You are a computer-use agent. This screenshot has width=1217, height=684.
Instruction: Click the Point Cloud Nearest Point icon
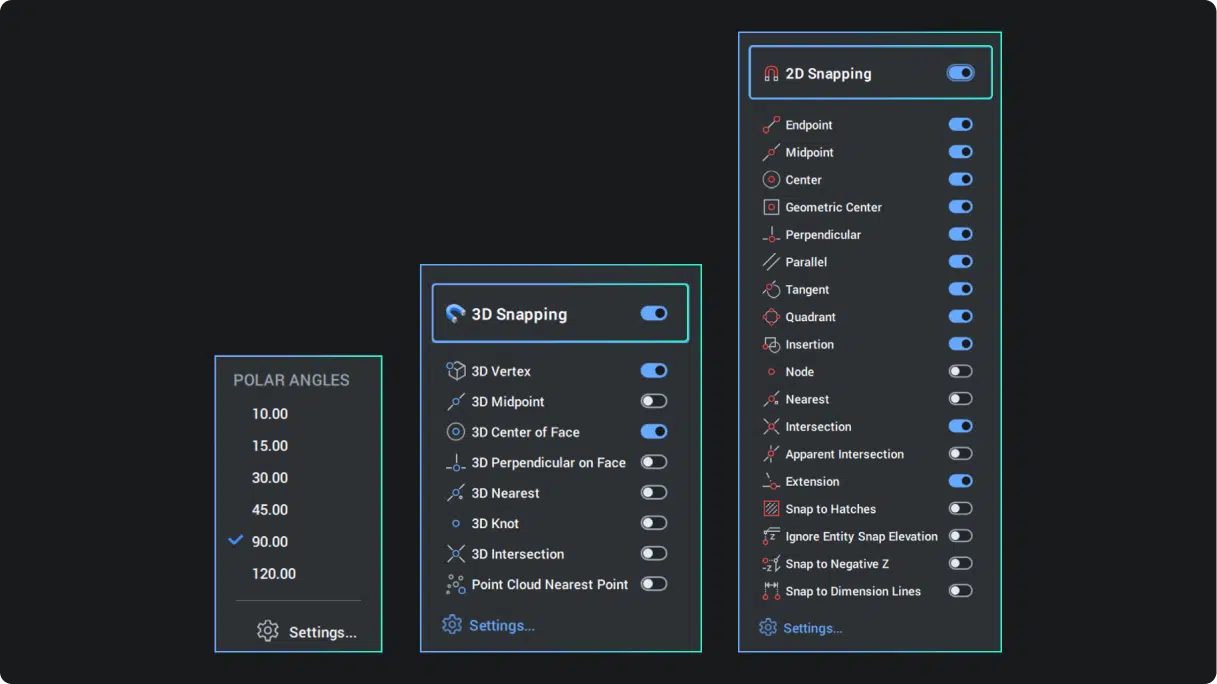pyautogui.click(x=456, y=583)
